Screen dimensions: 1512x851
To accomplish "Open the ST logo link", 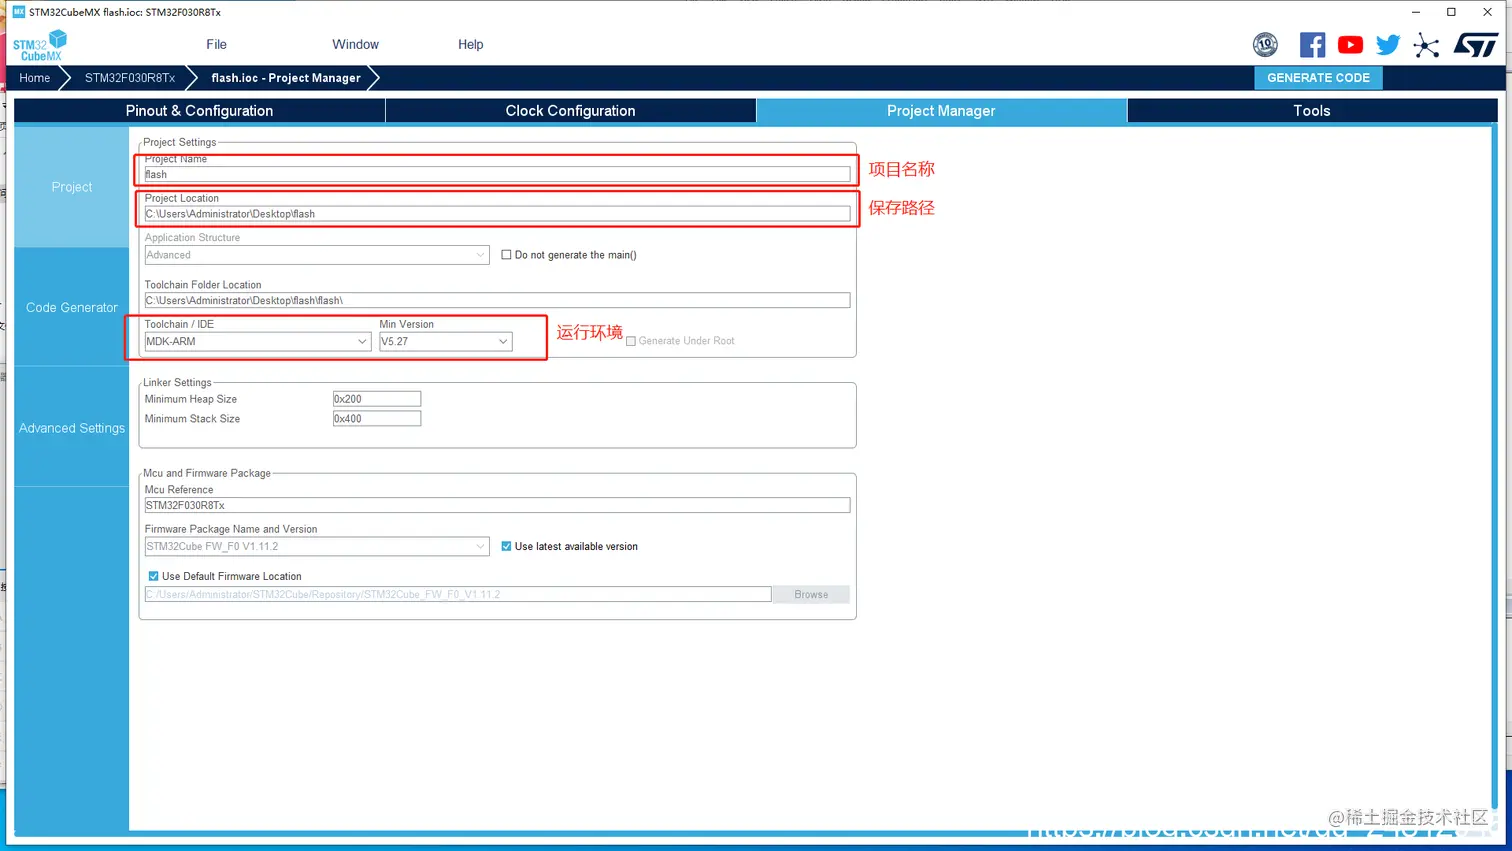I will [x=1476, y=44].
